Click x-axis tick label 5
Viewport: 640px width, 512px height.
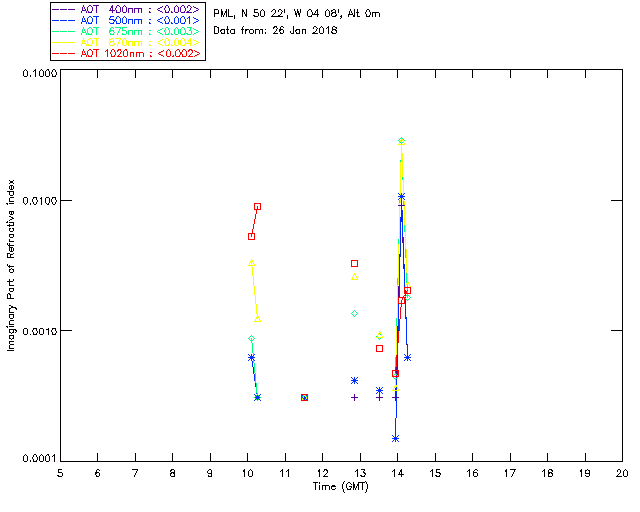click(x=60, y=473)
